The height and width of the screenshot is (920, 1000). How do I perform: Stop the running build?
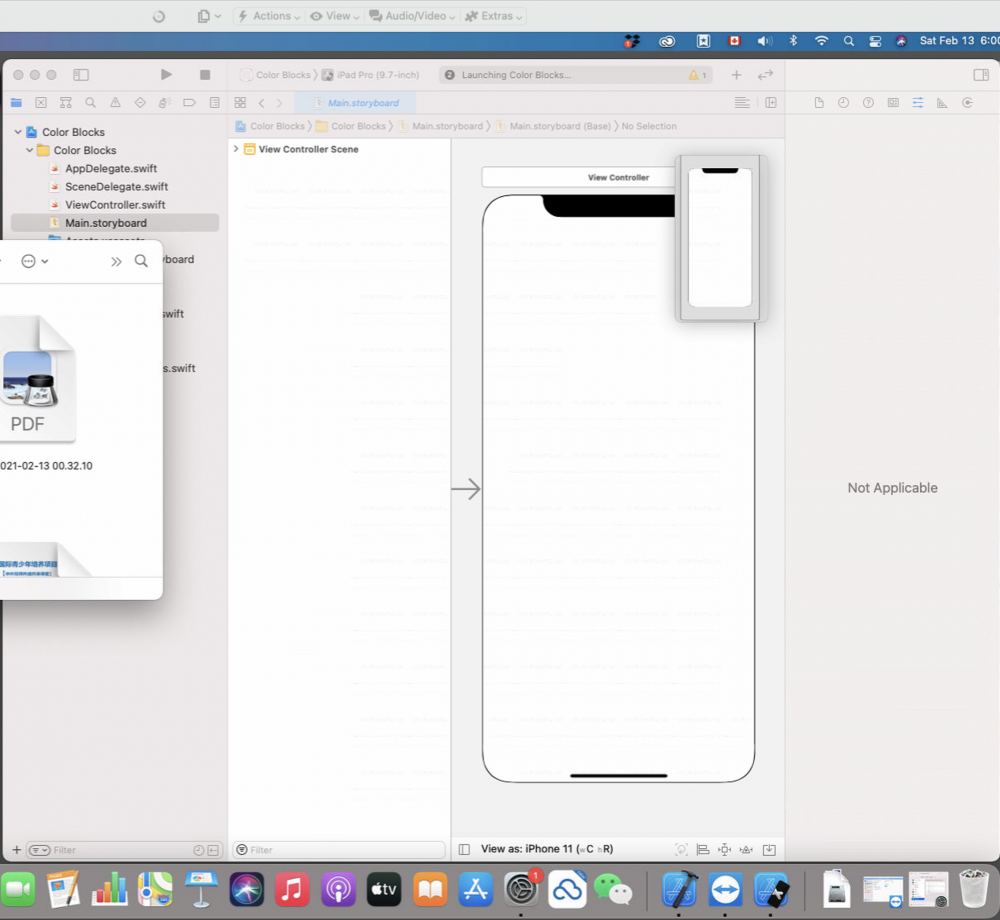(x=205, y=75)
